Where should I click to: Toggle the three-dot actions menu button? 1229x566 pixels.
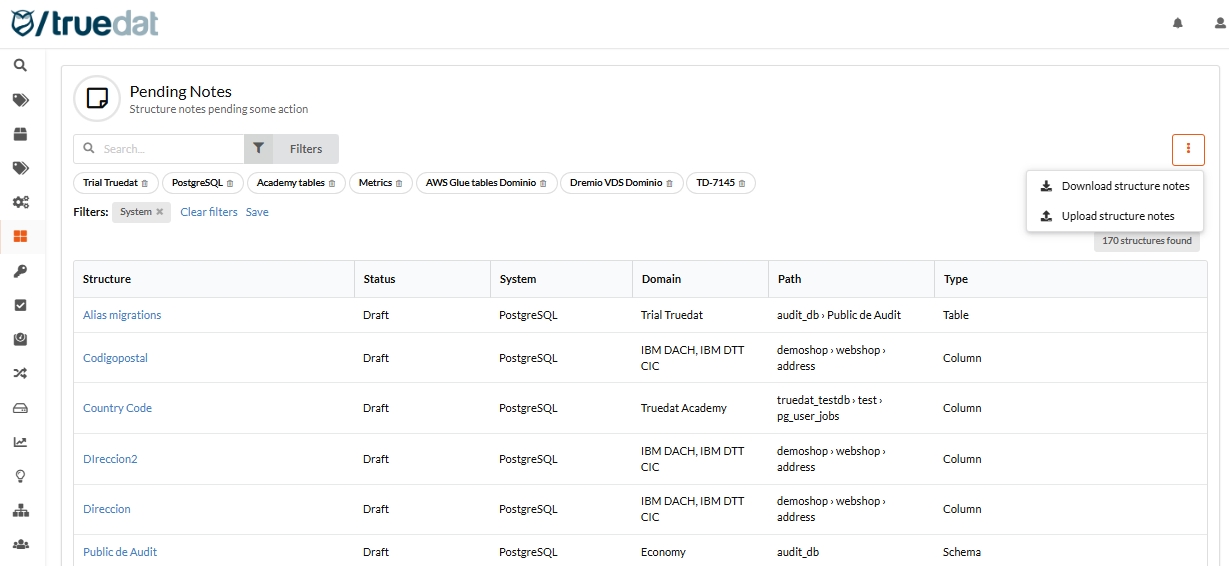point(1188,149)
